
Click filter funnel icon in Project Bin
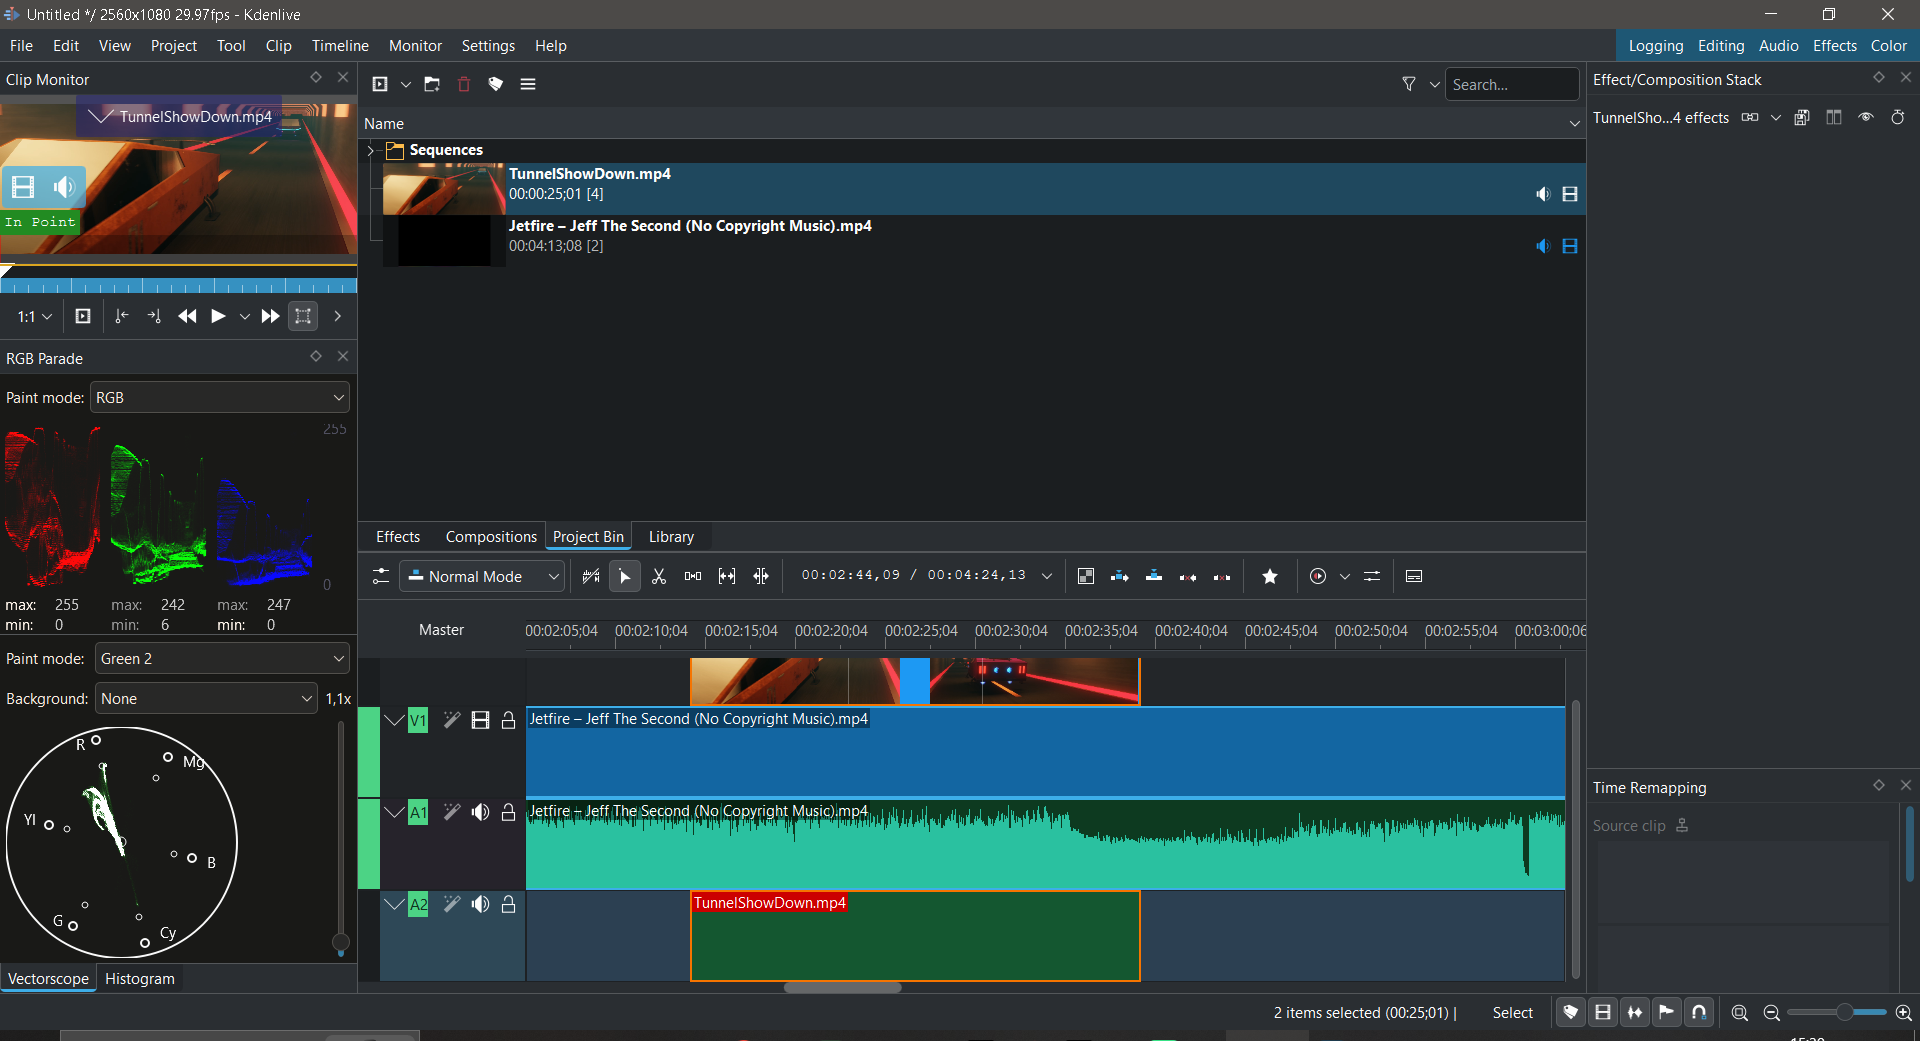pos(1409,84)
